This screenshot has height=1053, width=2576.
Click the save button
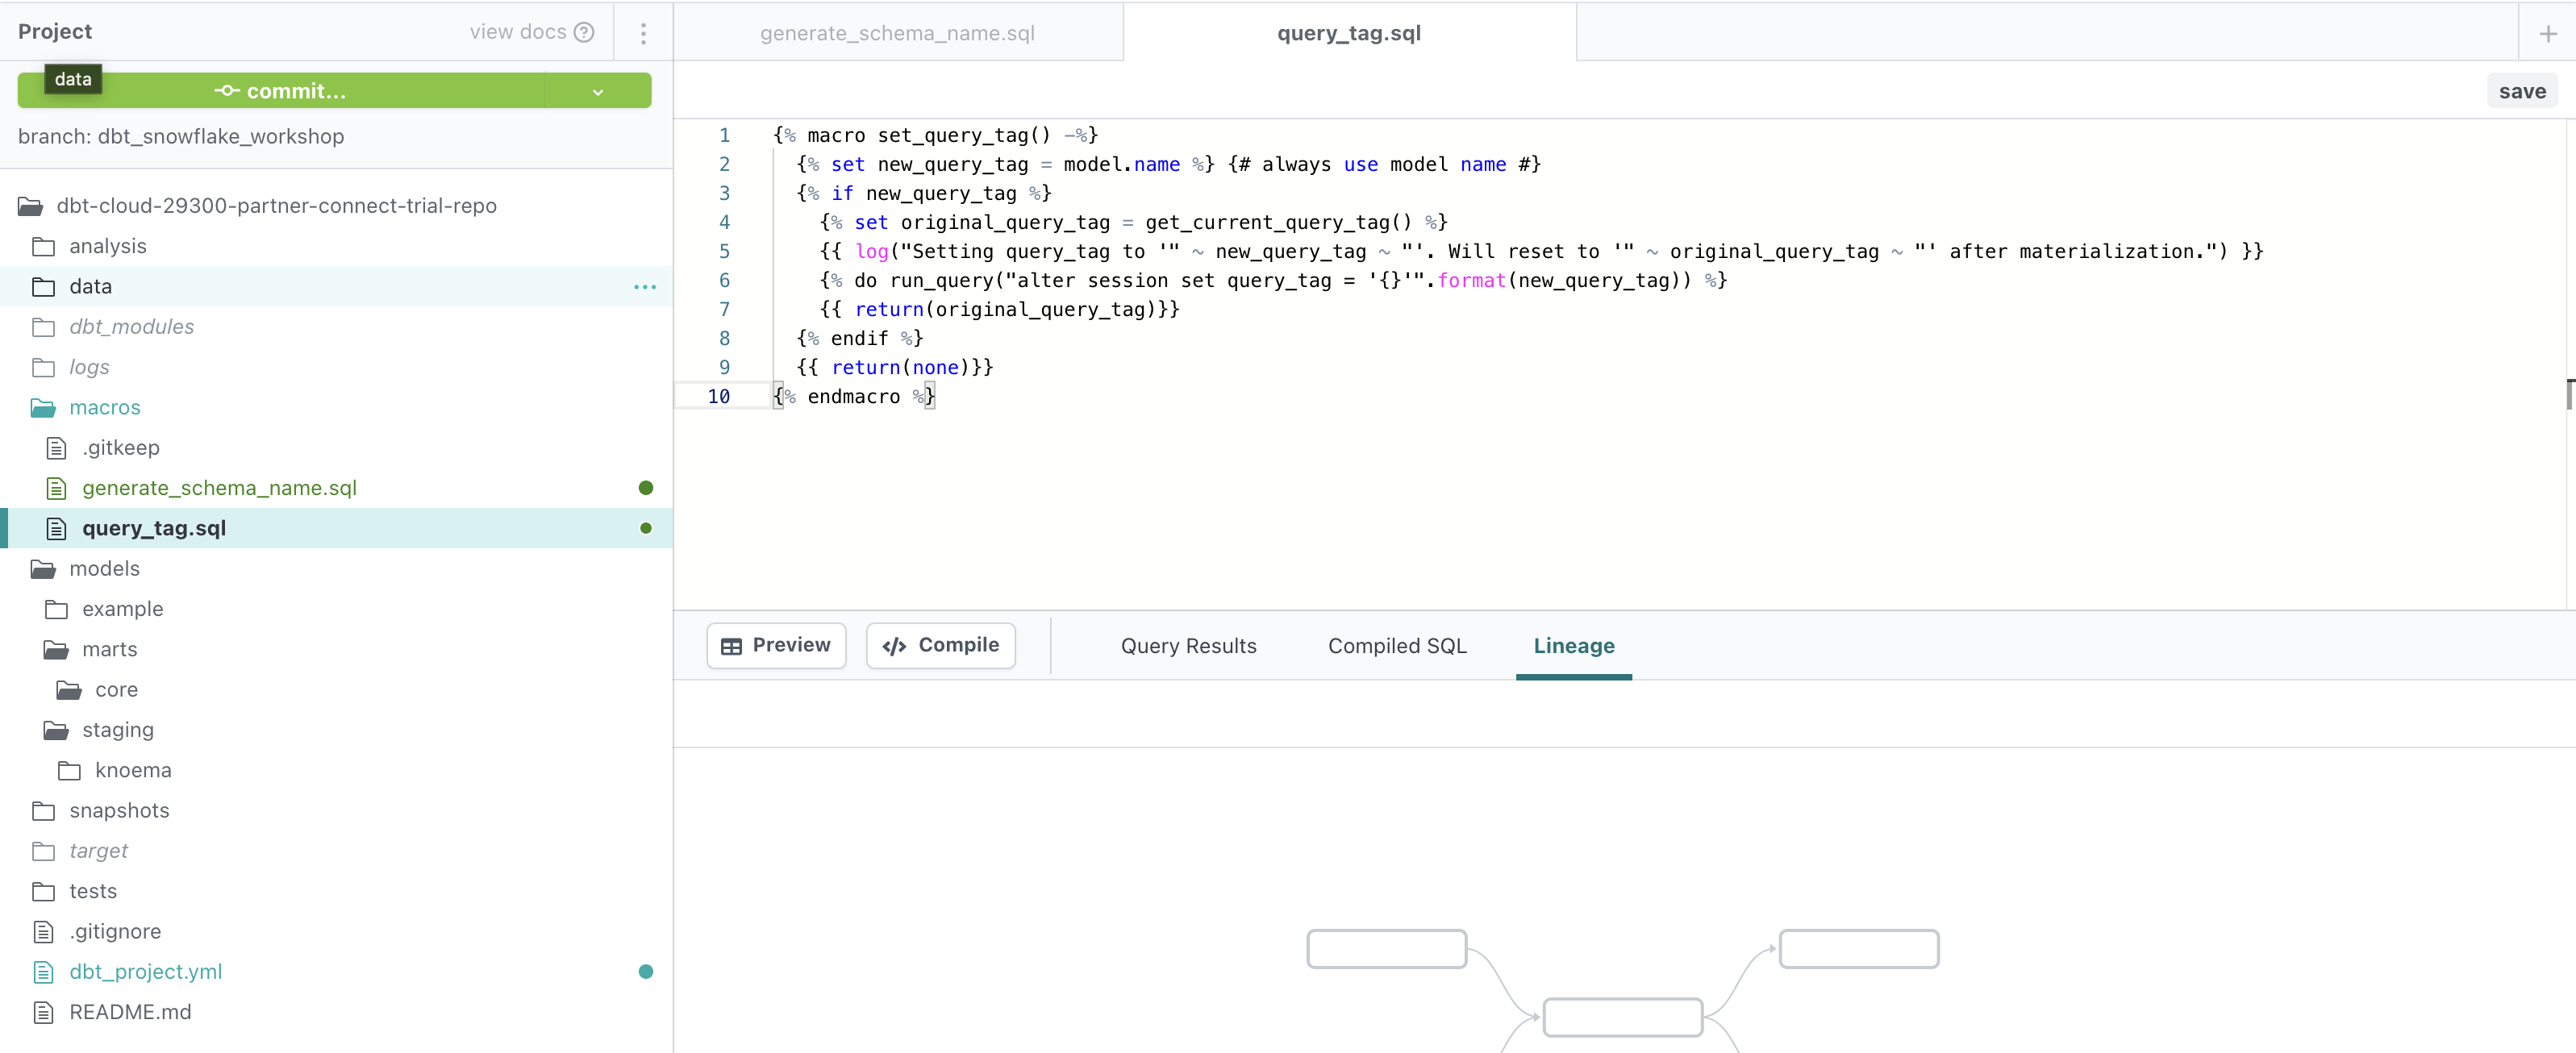point(2522,90)
